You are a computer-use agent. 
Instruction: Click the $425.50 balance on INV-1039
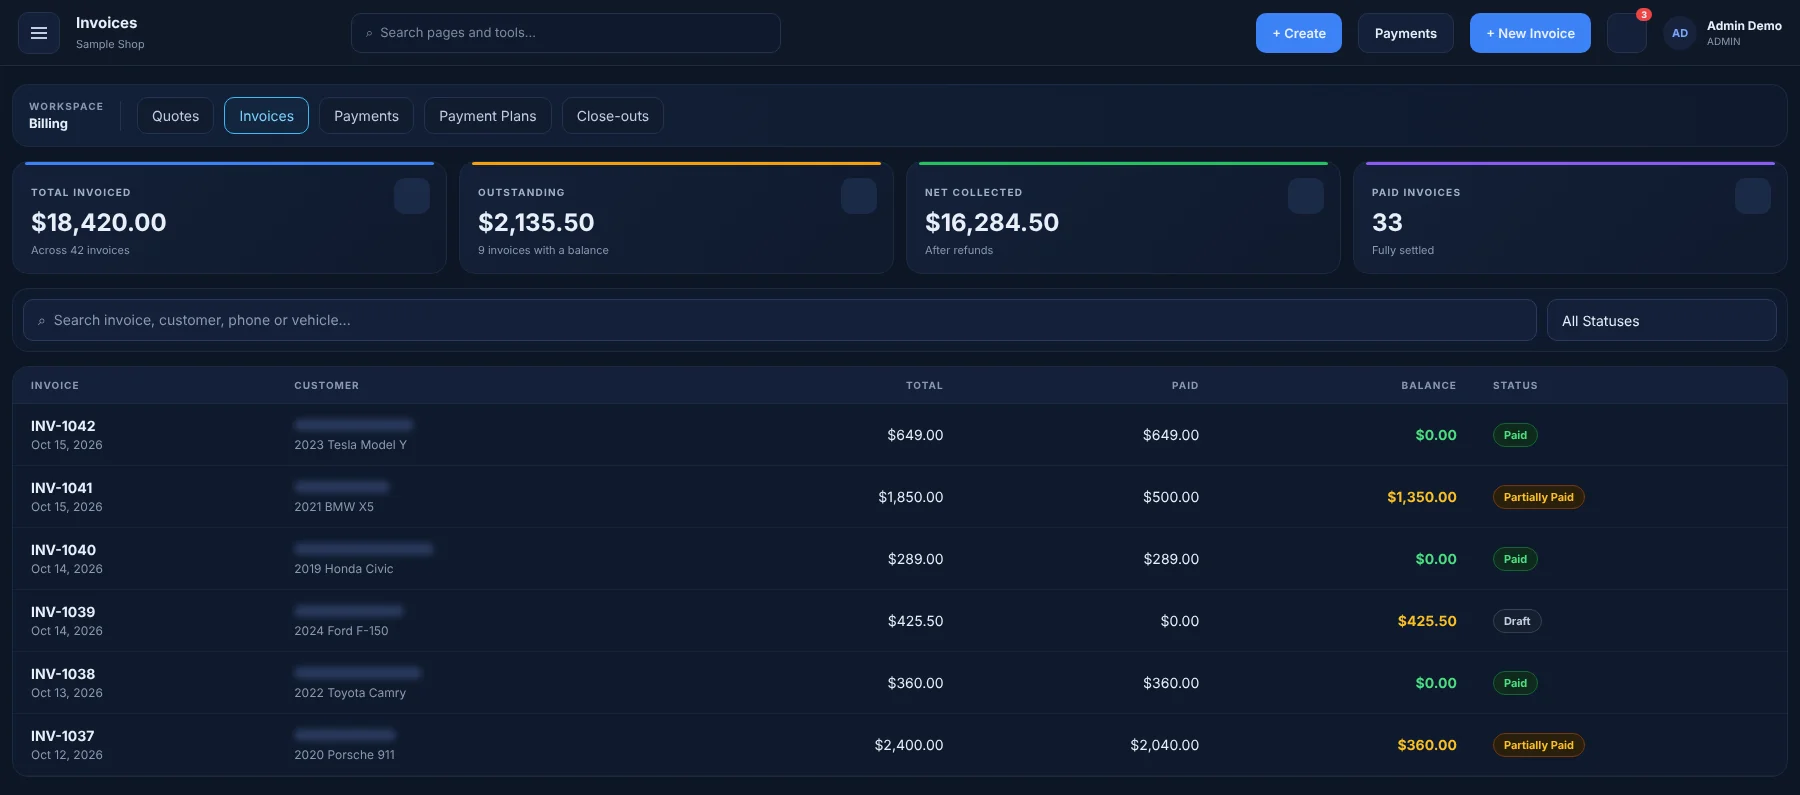point(1427,621)
